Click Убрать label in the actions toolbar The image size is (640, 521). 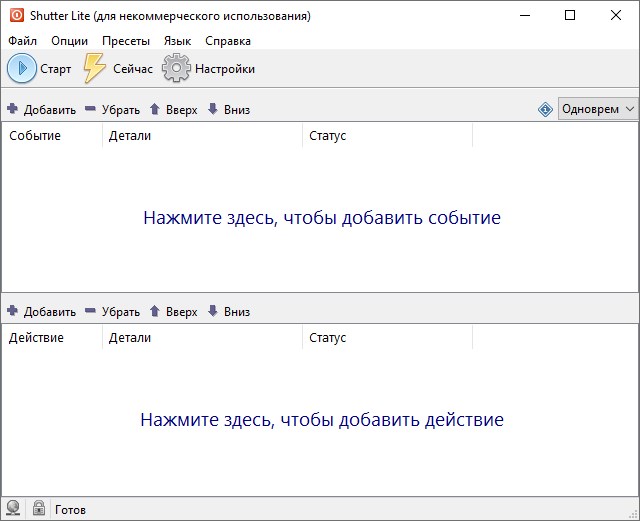click(121, 312)
